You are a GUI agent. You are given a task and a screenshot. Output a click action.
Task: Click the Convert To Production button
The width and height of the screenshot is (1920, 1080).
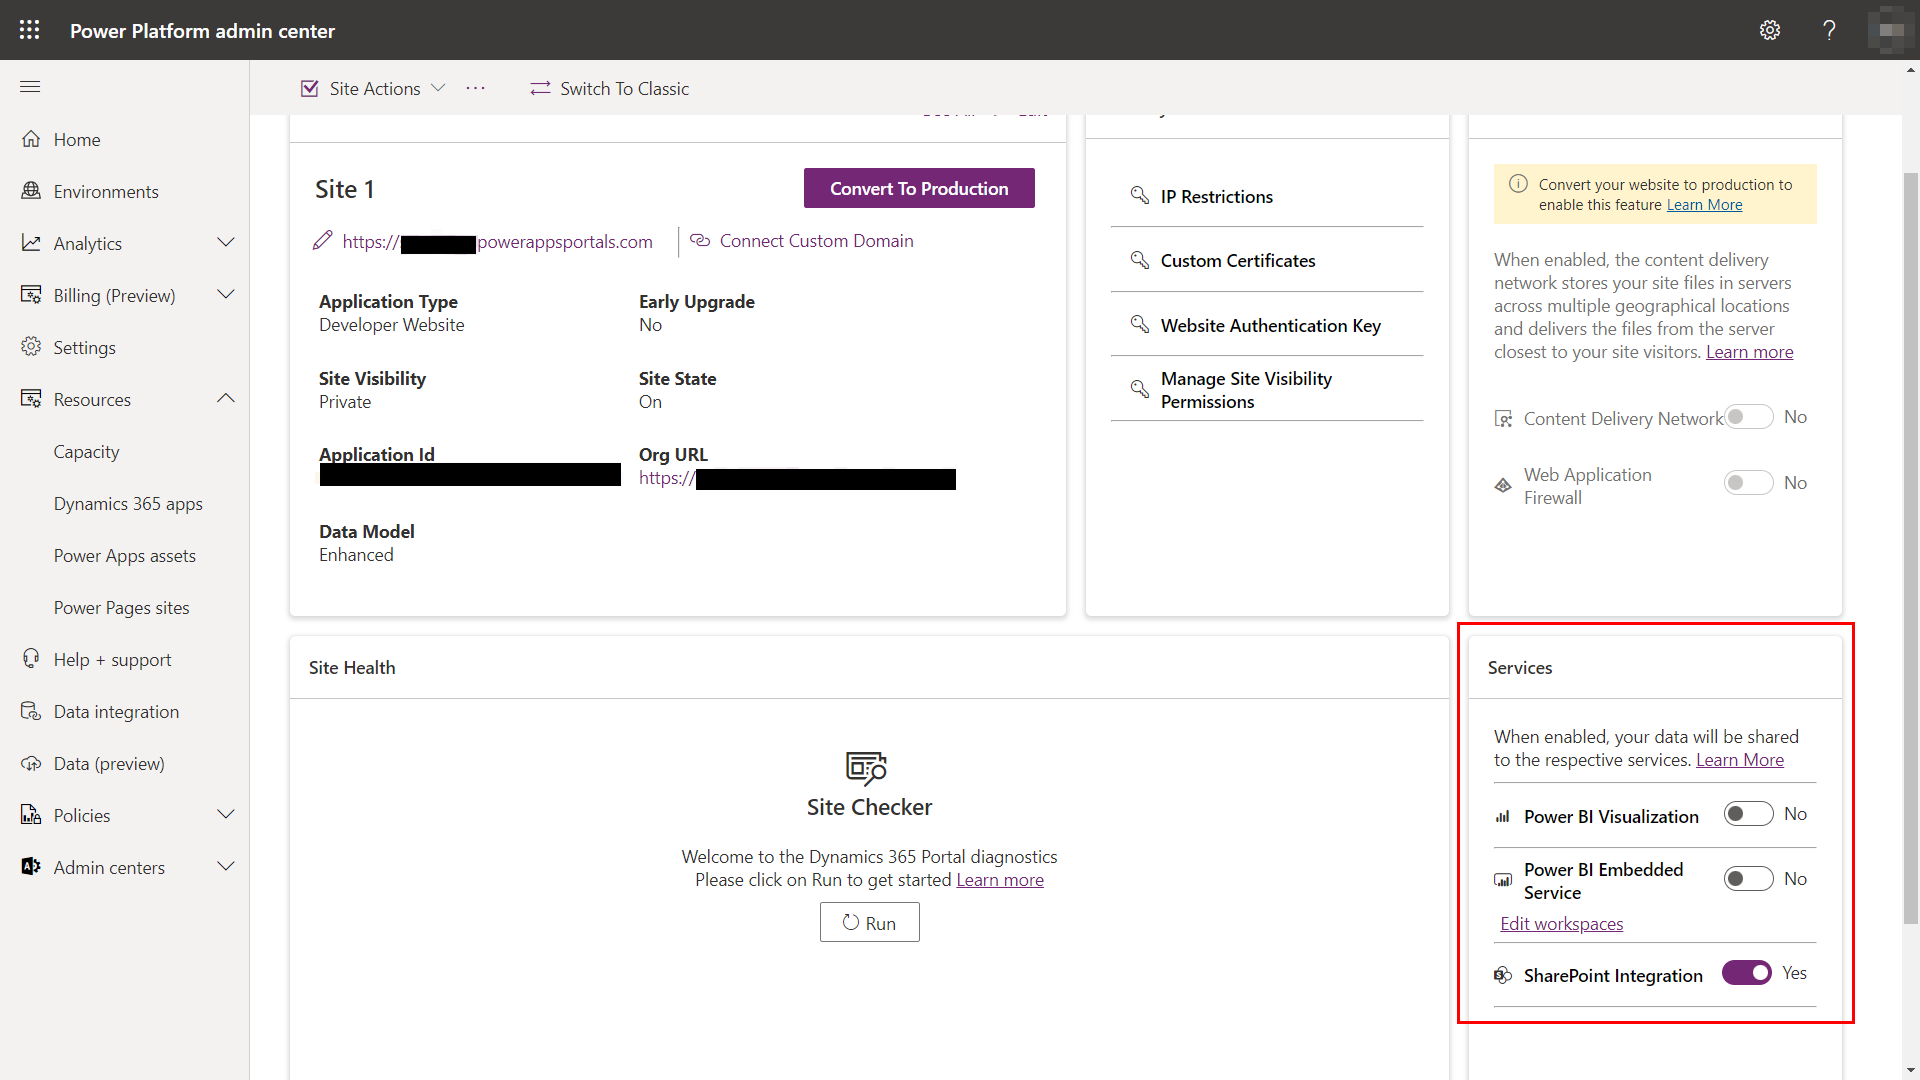pos(919,187)
